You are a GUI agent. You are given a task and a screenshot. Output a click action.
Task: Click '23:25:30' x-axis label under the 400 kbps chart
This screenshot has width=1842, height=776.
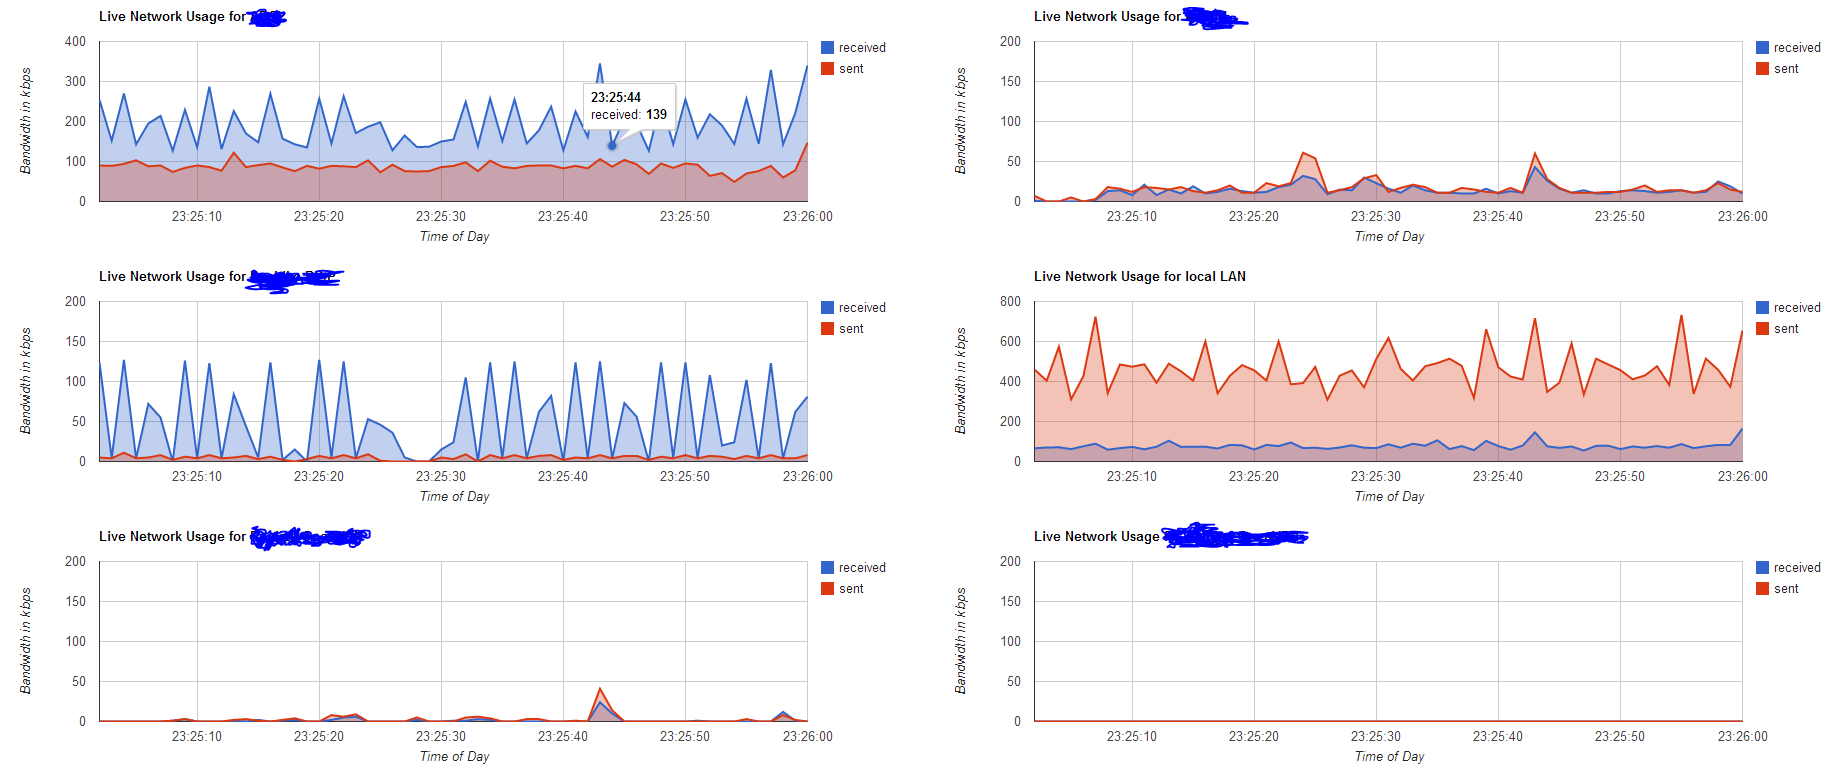441,216
